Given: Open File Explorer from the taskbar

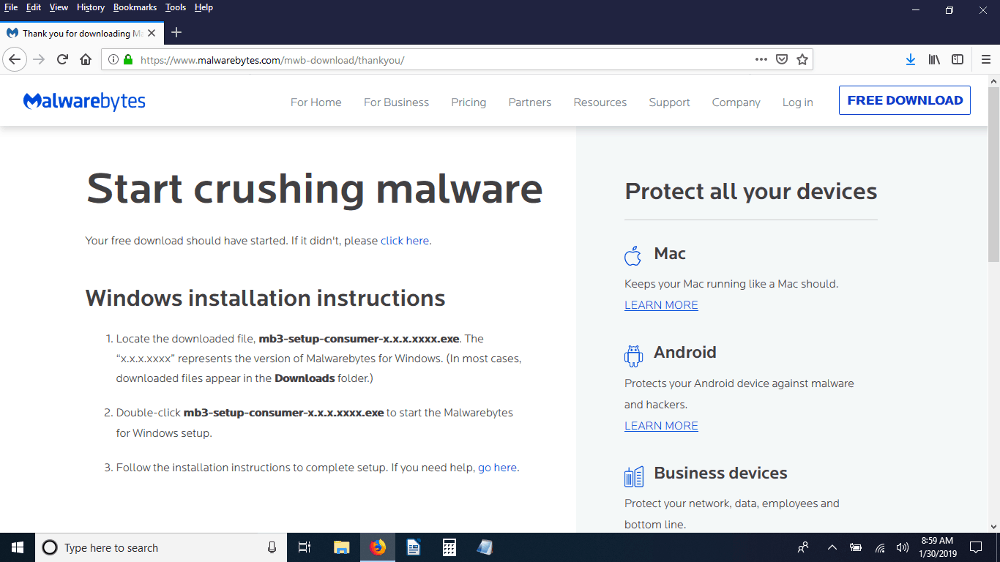Looking at the screenshot, I should (342, 547).
